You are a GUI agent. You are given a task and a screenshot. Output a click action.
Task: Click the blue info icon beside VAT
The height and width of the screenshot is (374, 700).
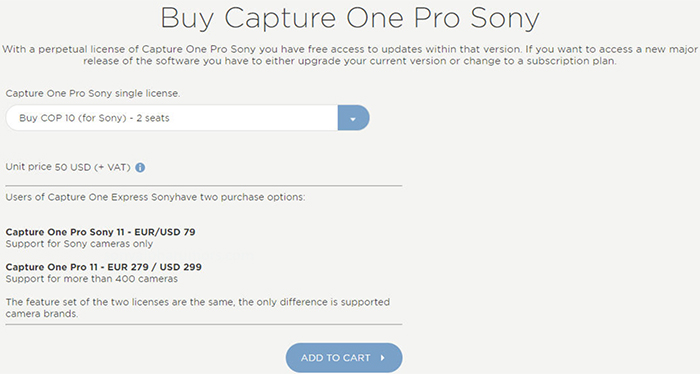point(140,168)
